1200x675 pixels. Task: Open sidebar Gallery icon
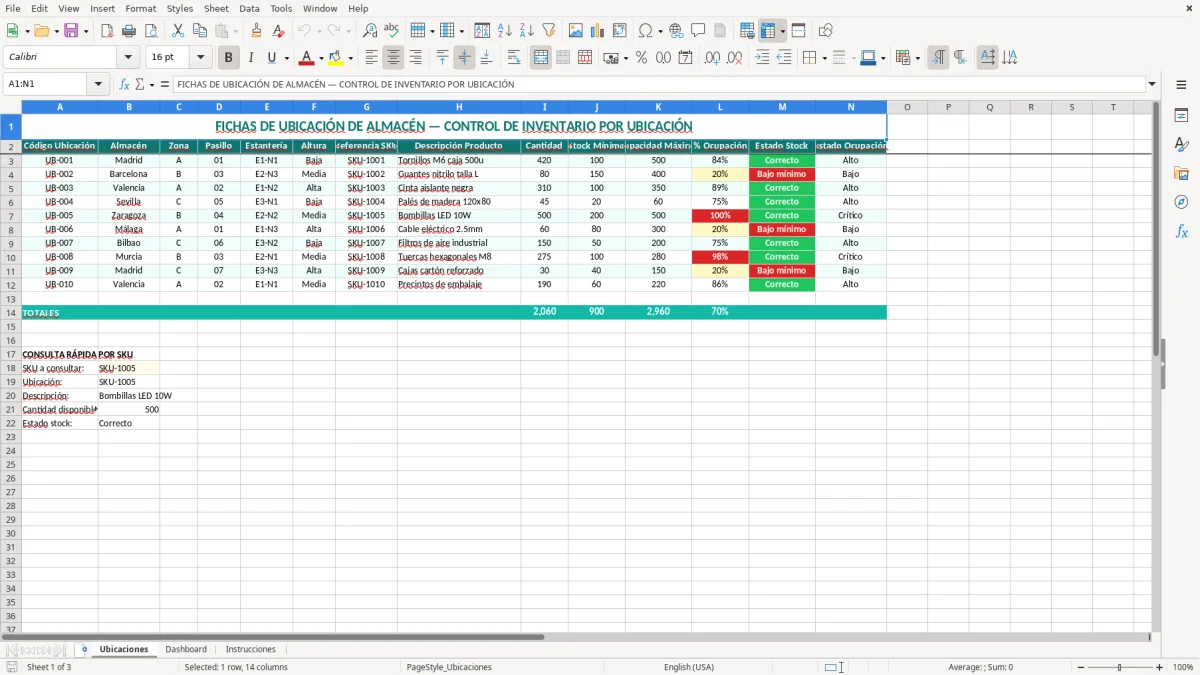pyautogui.click(x=1181, y=174)
